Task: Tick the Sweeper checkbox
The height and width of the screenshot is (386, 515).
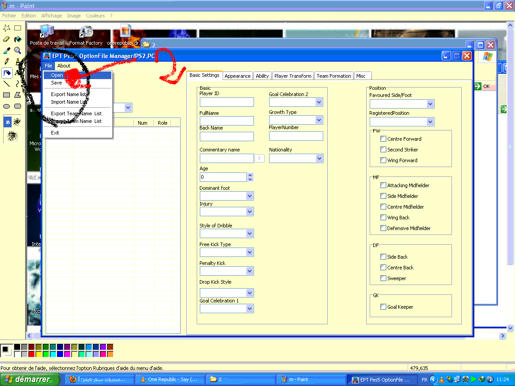Action: 383,278
